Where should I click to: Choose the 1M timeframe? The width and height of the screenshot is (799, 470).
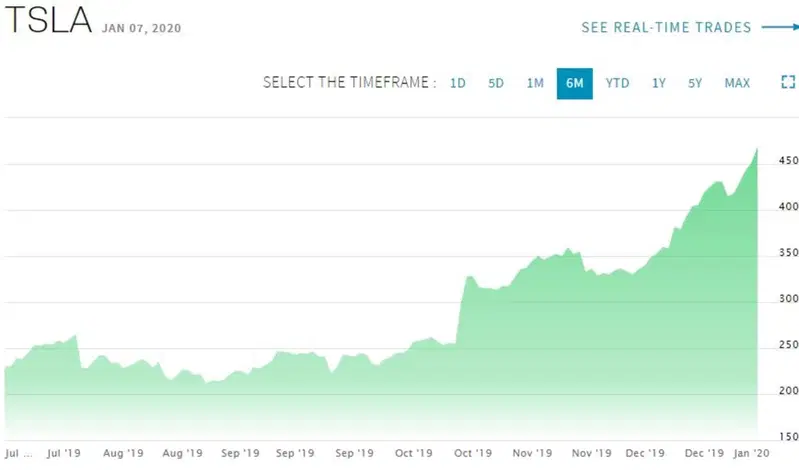(535, 83)
